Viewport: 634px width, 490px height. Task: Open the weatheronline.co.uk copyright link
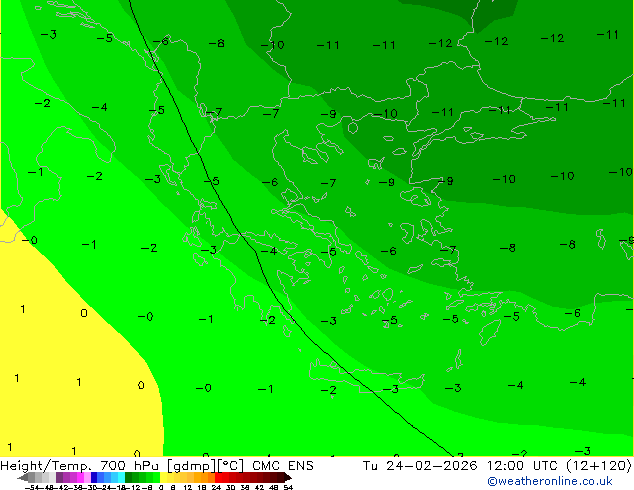(550, 481)
